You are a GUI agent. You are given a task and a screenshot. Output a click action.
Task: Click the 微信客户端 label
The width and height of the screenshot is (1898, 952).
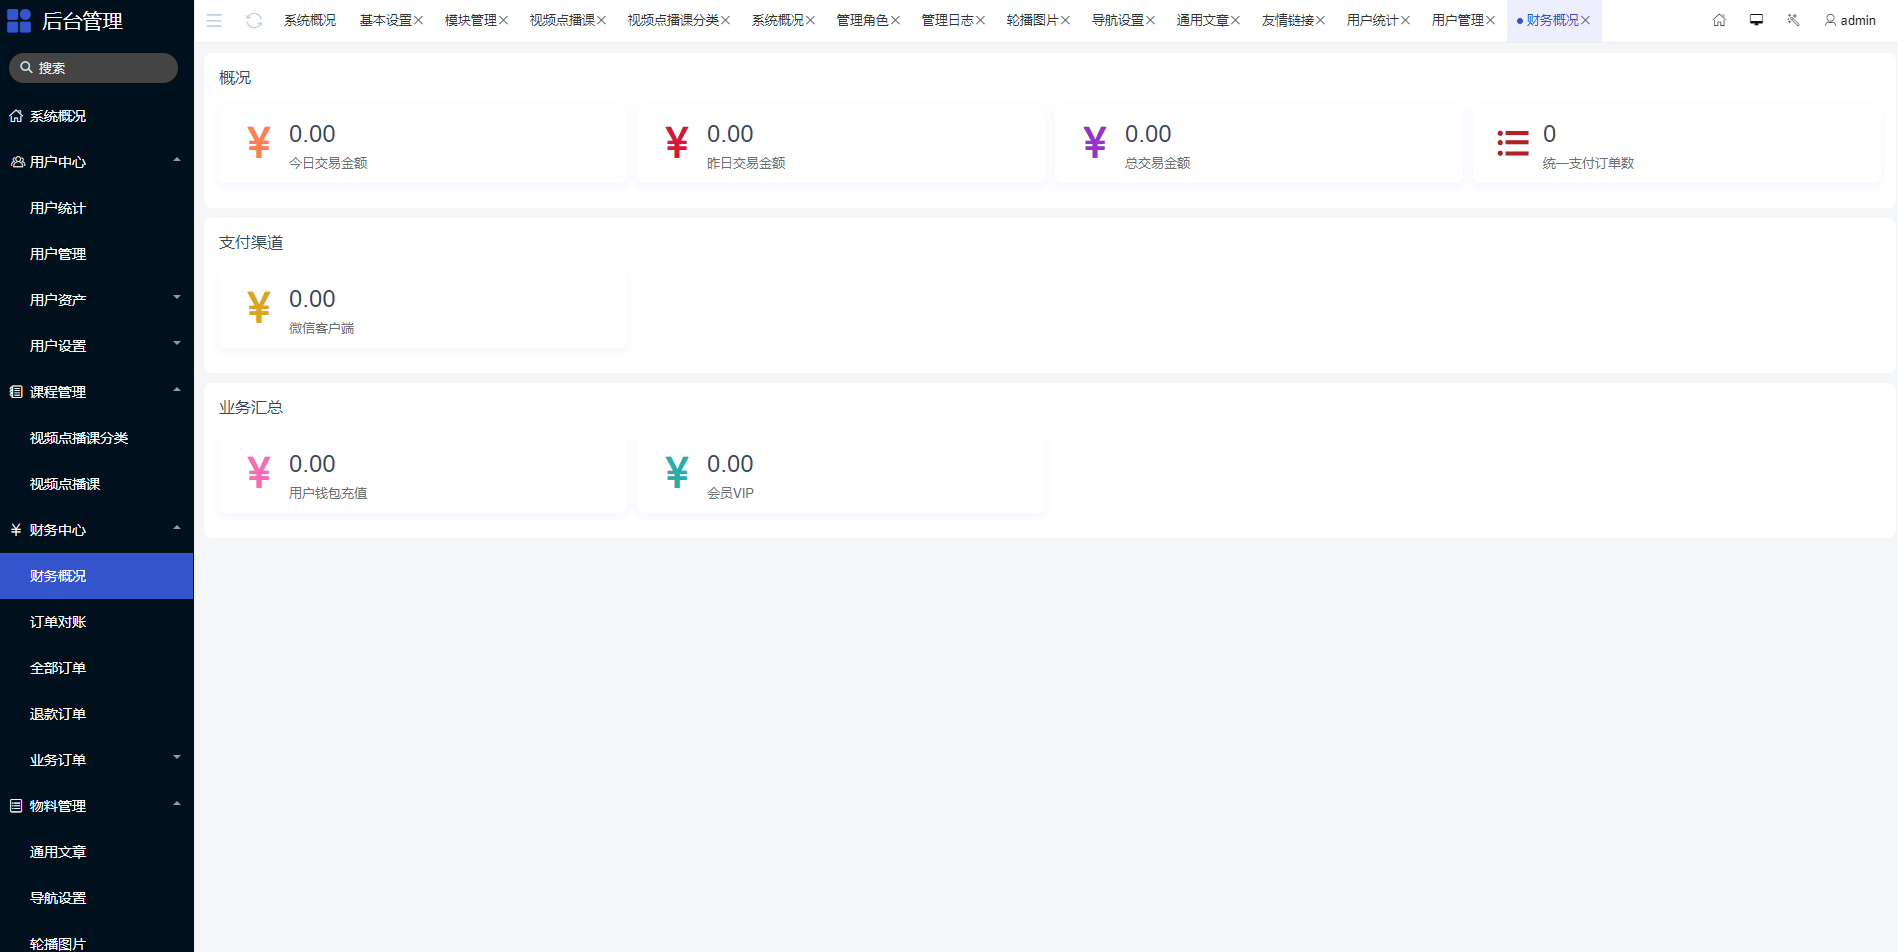click(x=321, y=328)
